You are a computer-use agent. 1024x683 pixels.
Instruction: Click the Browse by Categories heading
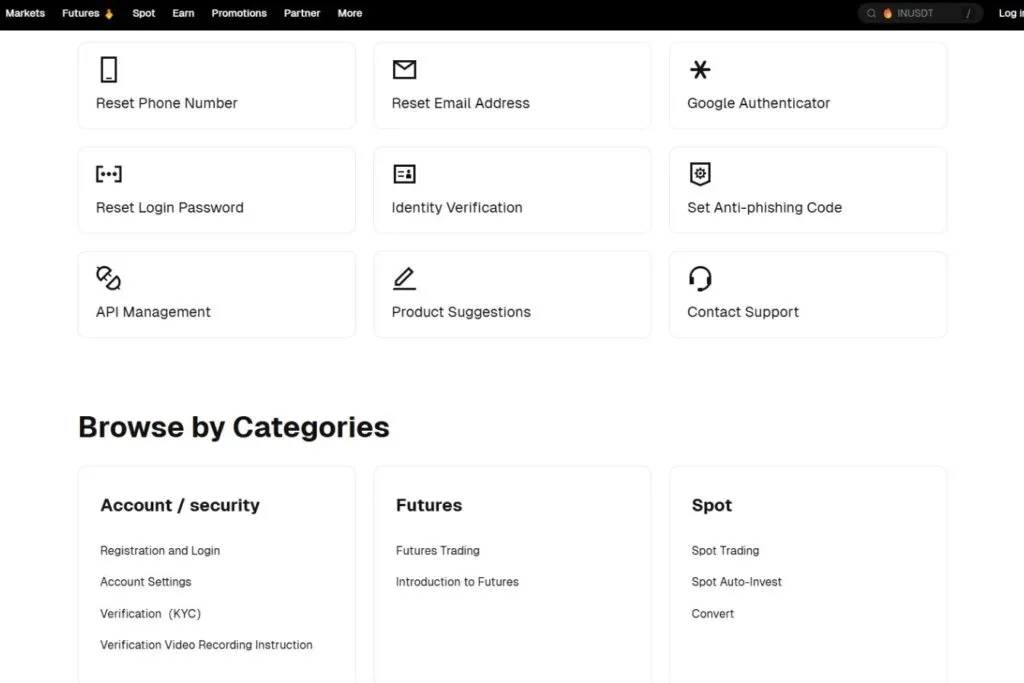234,428
